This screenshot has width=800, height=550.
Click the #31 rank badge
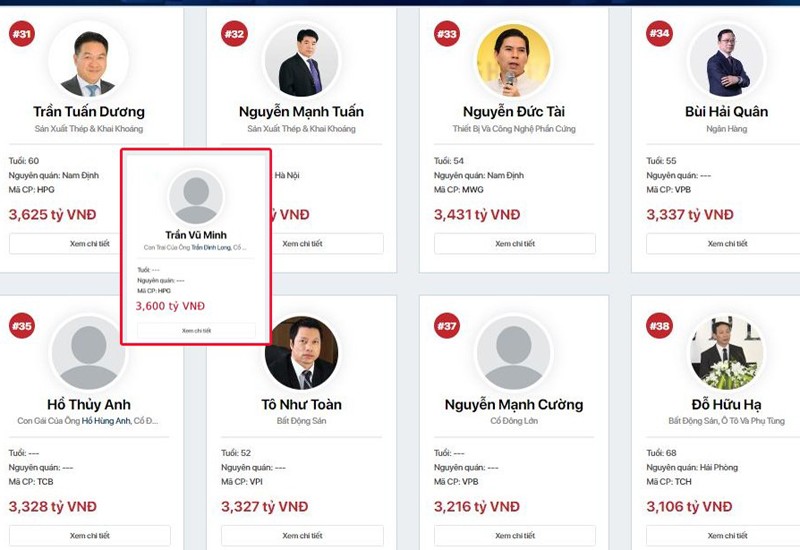21,34
